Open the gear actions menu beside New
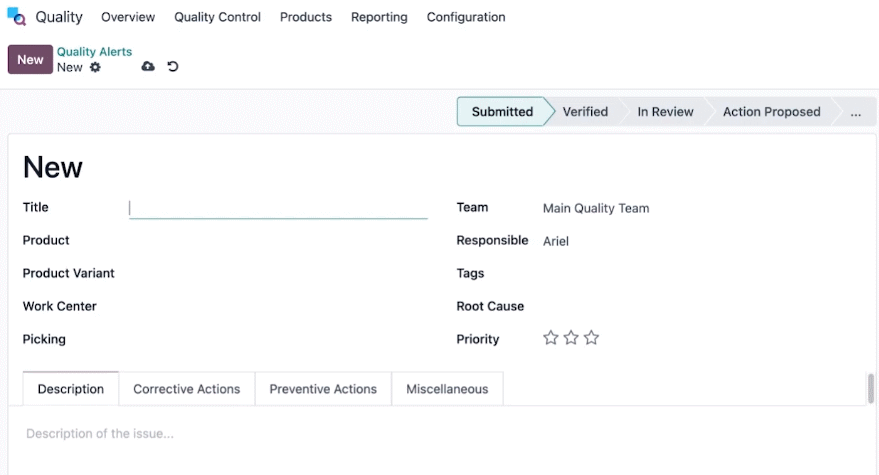Image resolution: width=879 pixels, height=475 pixels. coord(95,67)
